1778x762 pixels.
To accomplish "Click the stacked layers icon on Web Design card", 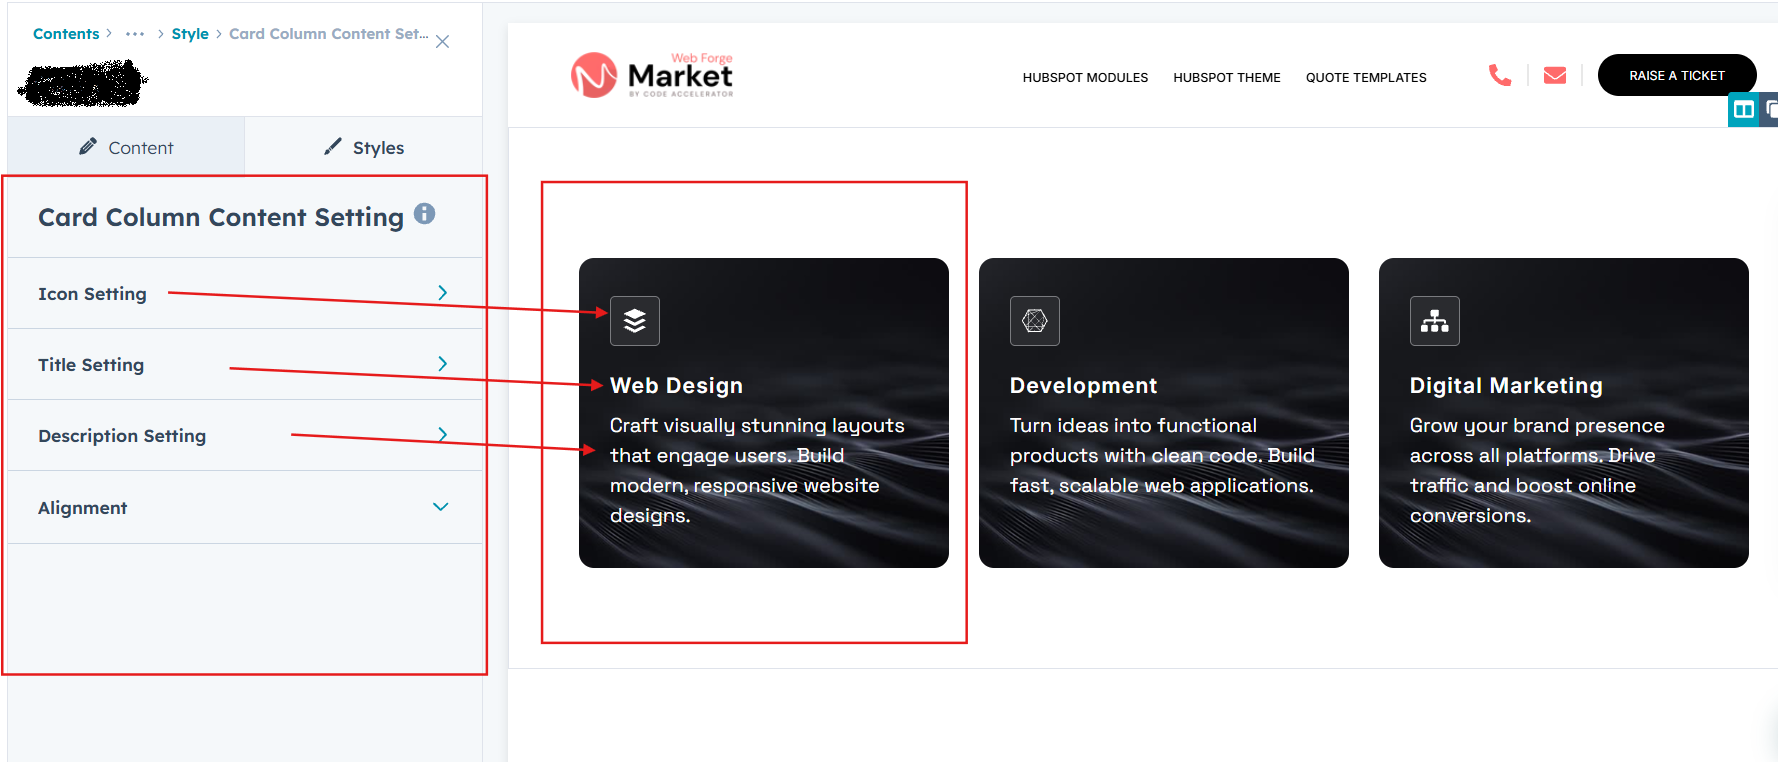I will pos(634,321).
